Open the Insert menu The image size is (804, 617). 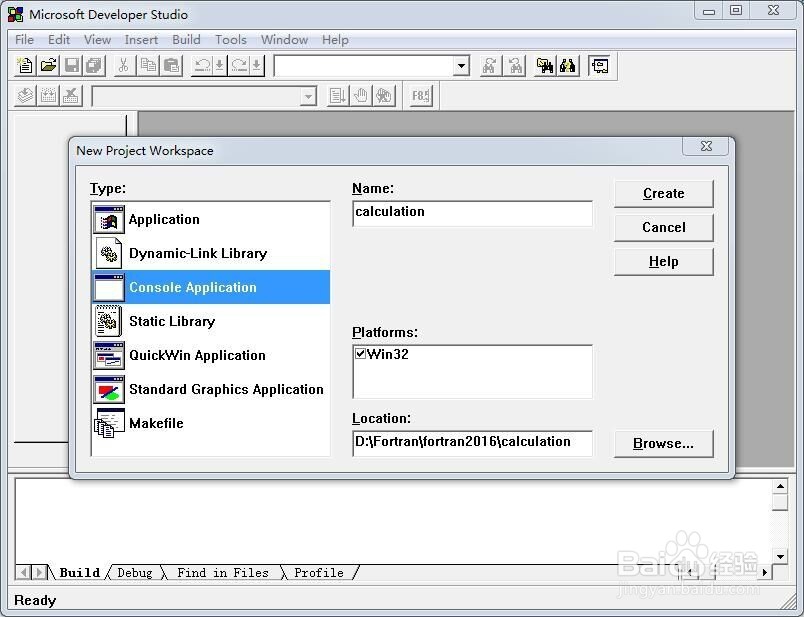141,39
